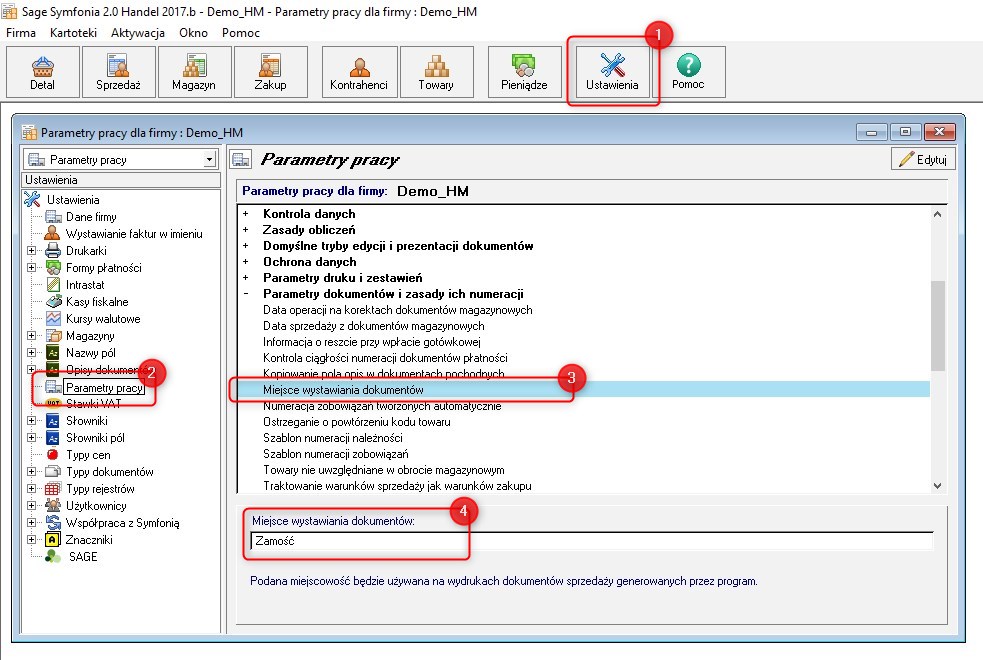
Task: Click the Miejsce wystawiania dokumentów input field
Action: [x=592, y=541]
